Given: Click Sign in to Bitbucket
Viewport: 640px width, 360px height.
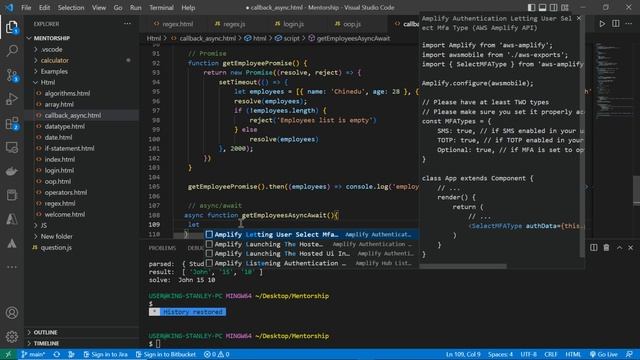Looking at the screenshot, I should click(x=166, y=354).
